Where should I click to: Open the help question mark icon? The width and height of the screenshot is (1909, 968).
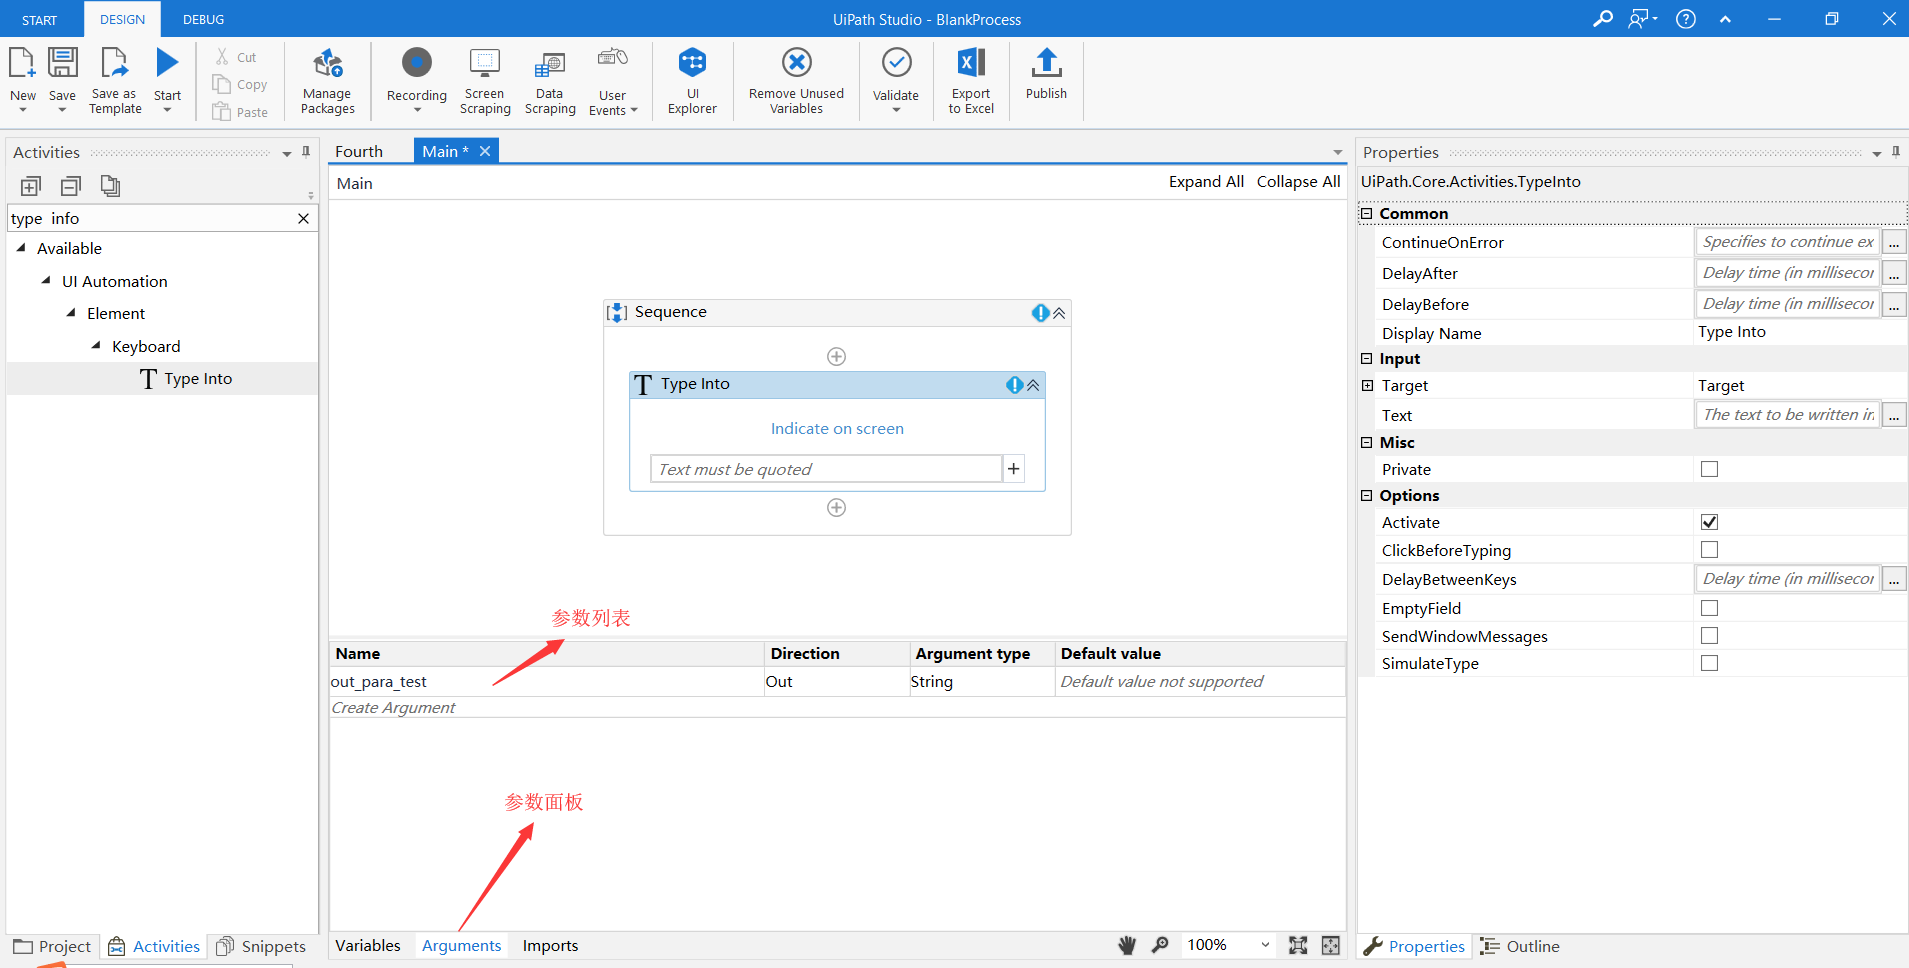1686,19
